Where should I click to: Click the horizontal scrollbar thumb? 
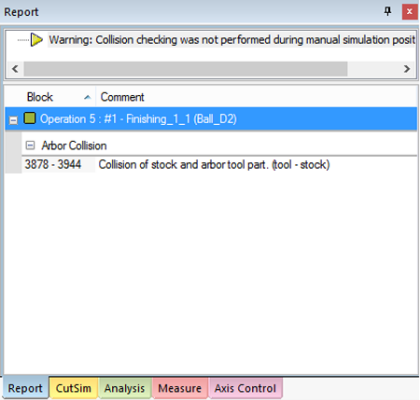[185, 69]
